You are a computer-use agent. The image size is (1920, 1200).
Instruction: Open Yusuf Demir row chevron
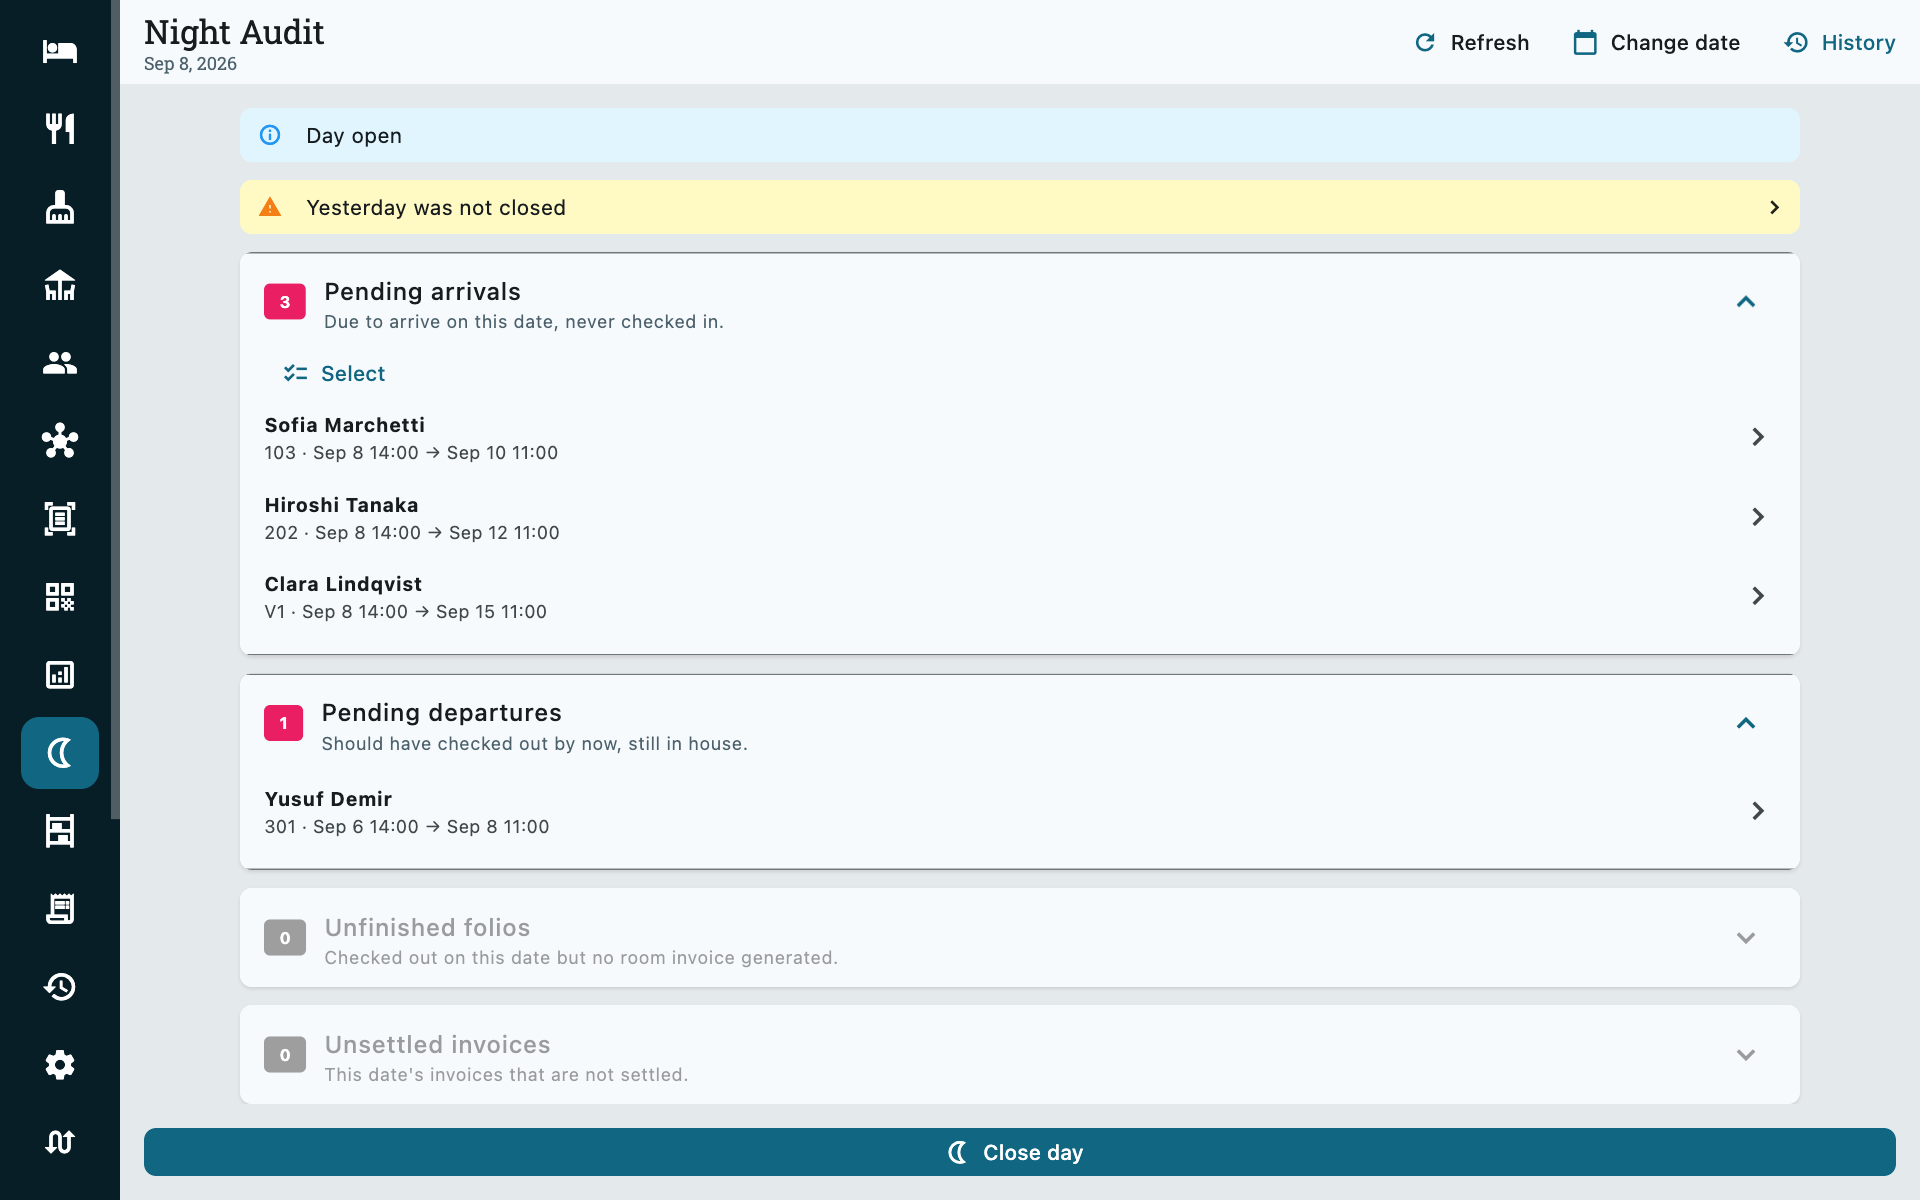click(1758, 811)
